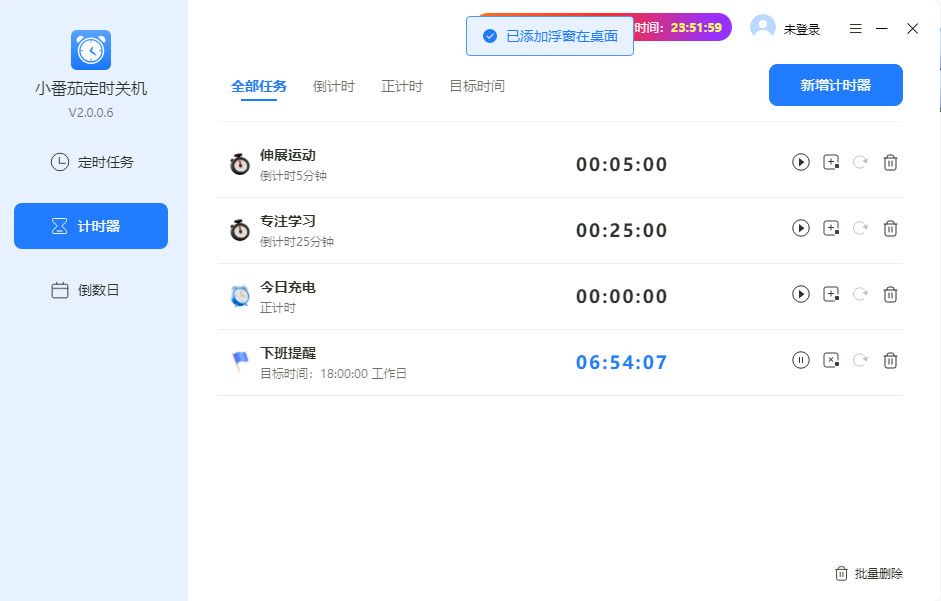Click 批量删除 to batch delete
The height and width of the screenshot is (601, 941).
click(x=869, y=573)
